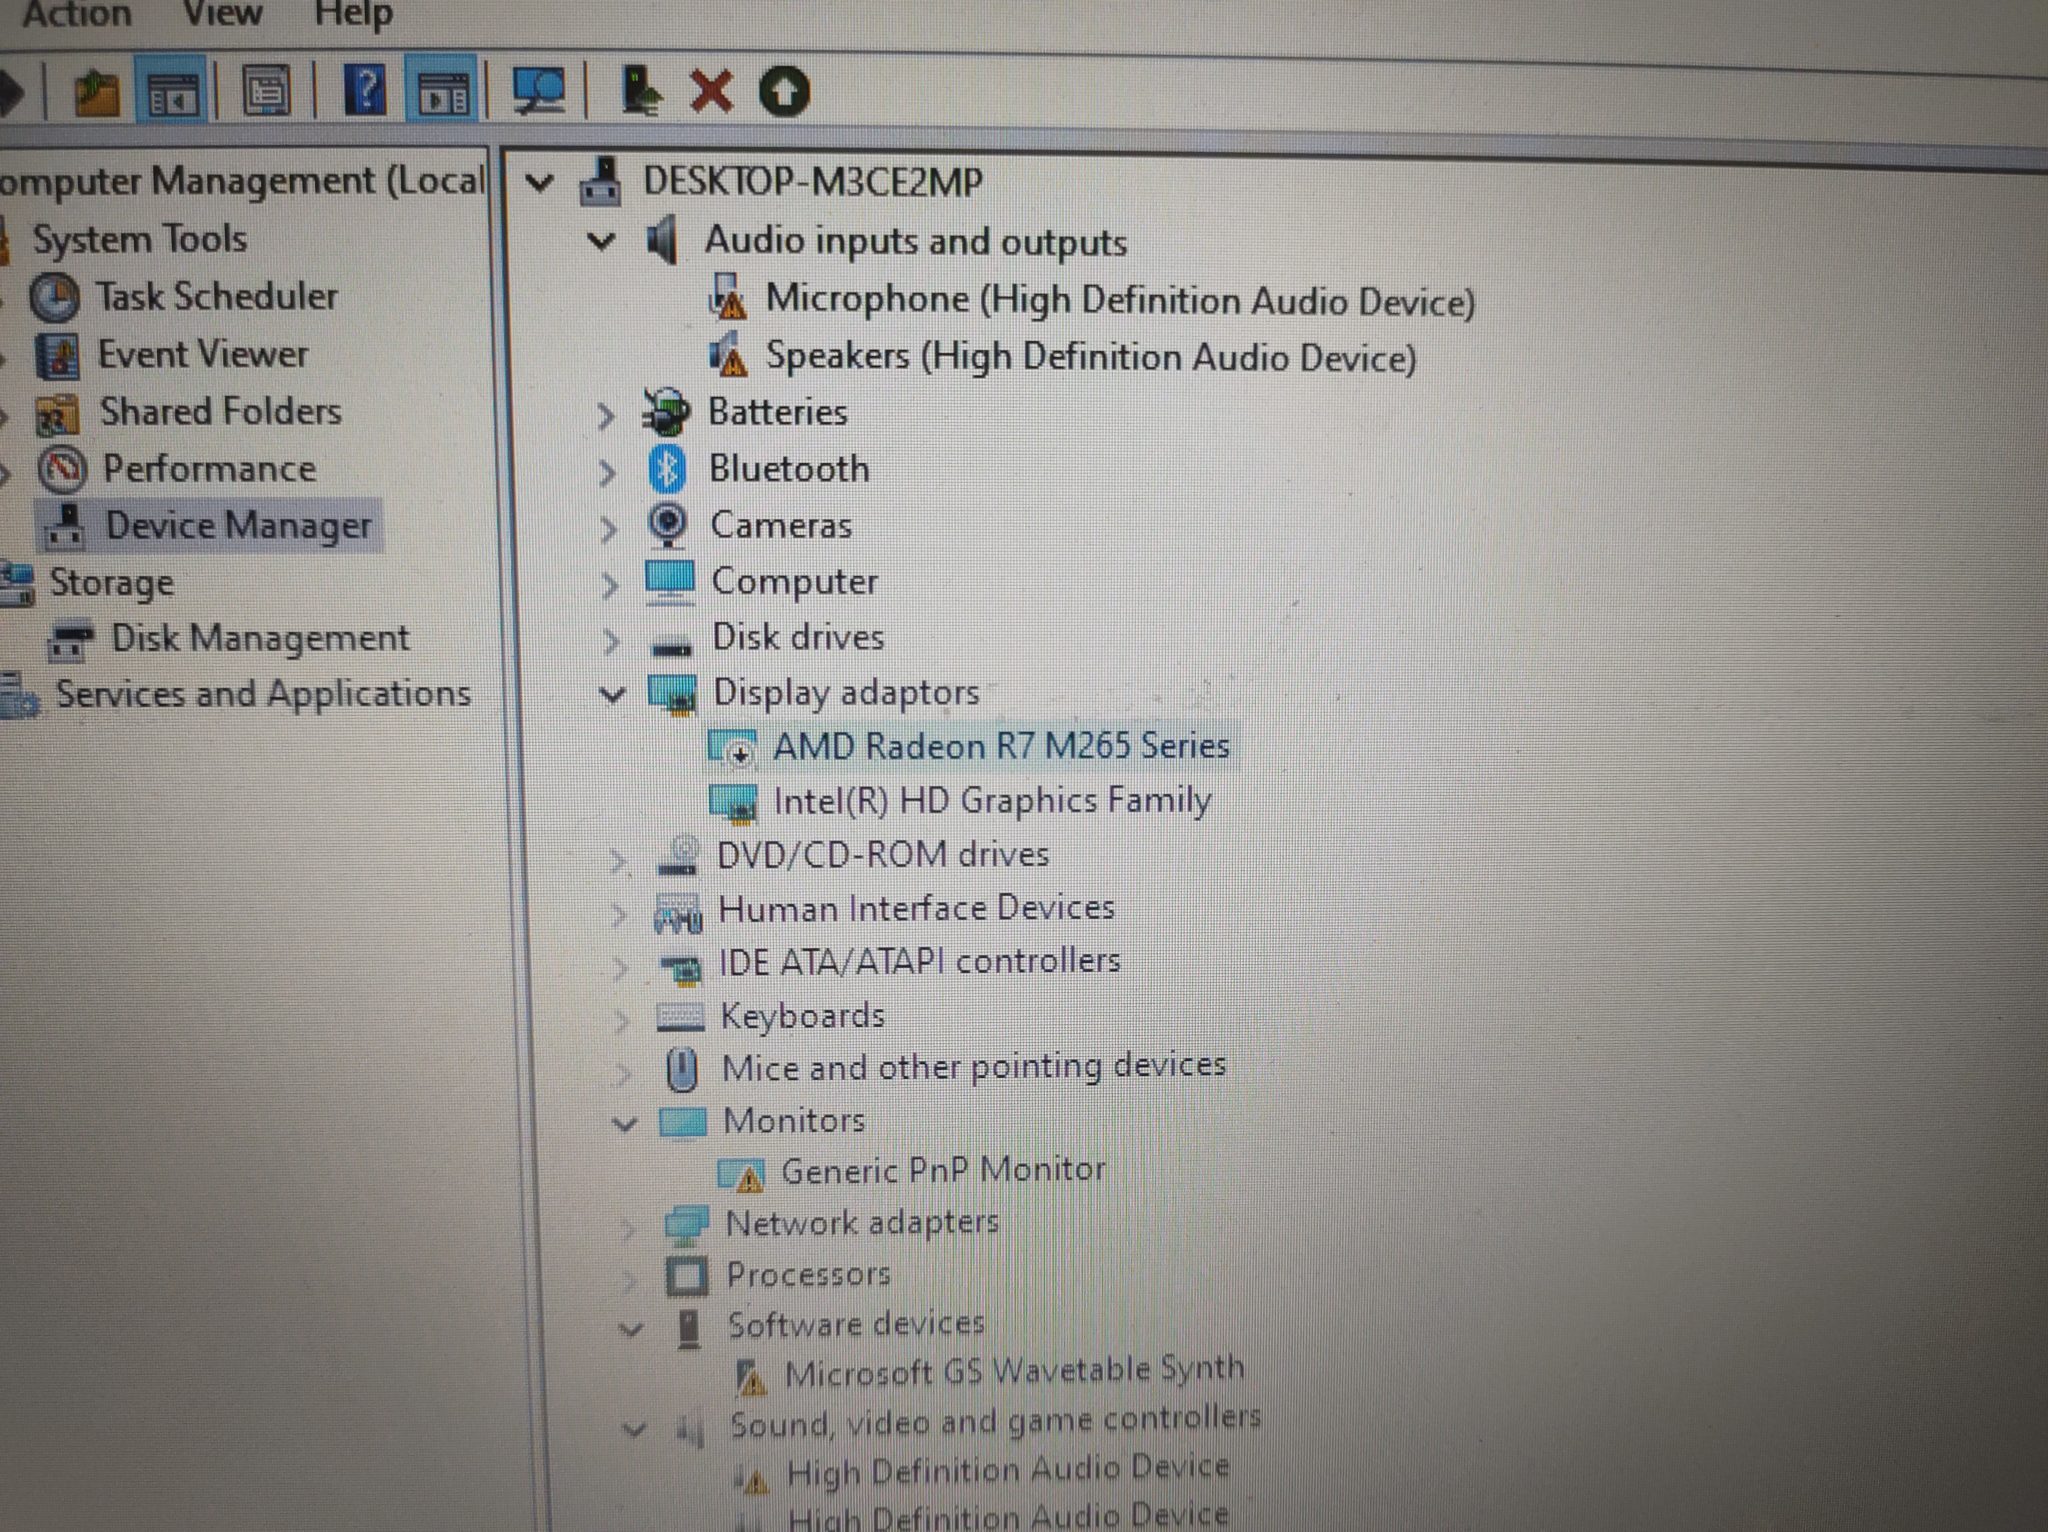Expand the Bluetooth category
The height and width of the screenshot is (1532, 2048).
pyautogui.click(x=606, y=471)
